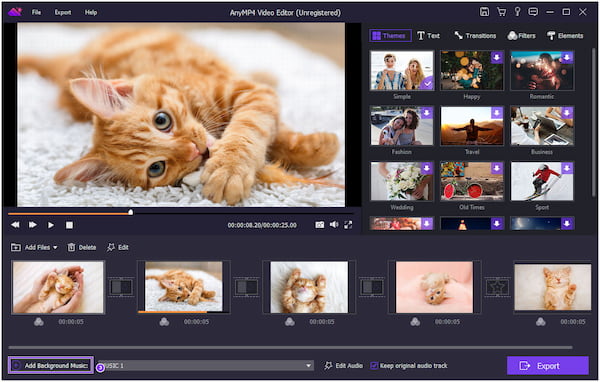This screenshot has width=600, height=382.
Task: Click the Edit Audio button
Action: point(343,366)
